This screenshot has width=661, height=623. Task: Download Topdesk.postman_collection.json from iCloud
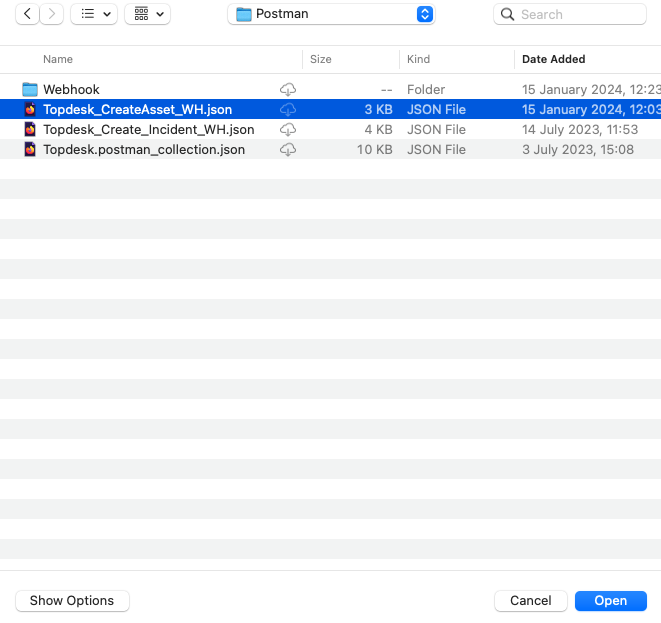[x=288, y=149]
